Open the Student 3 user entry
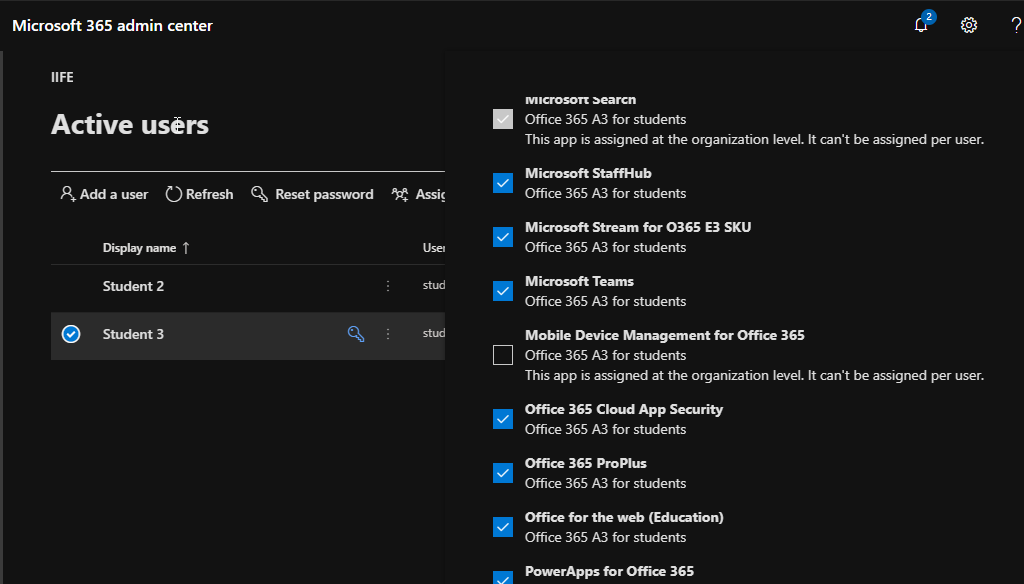This screenshot has width=1024, height=584. (x=133, y=334)
